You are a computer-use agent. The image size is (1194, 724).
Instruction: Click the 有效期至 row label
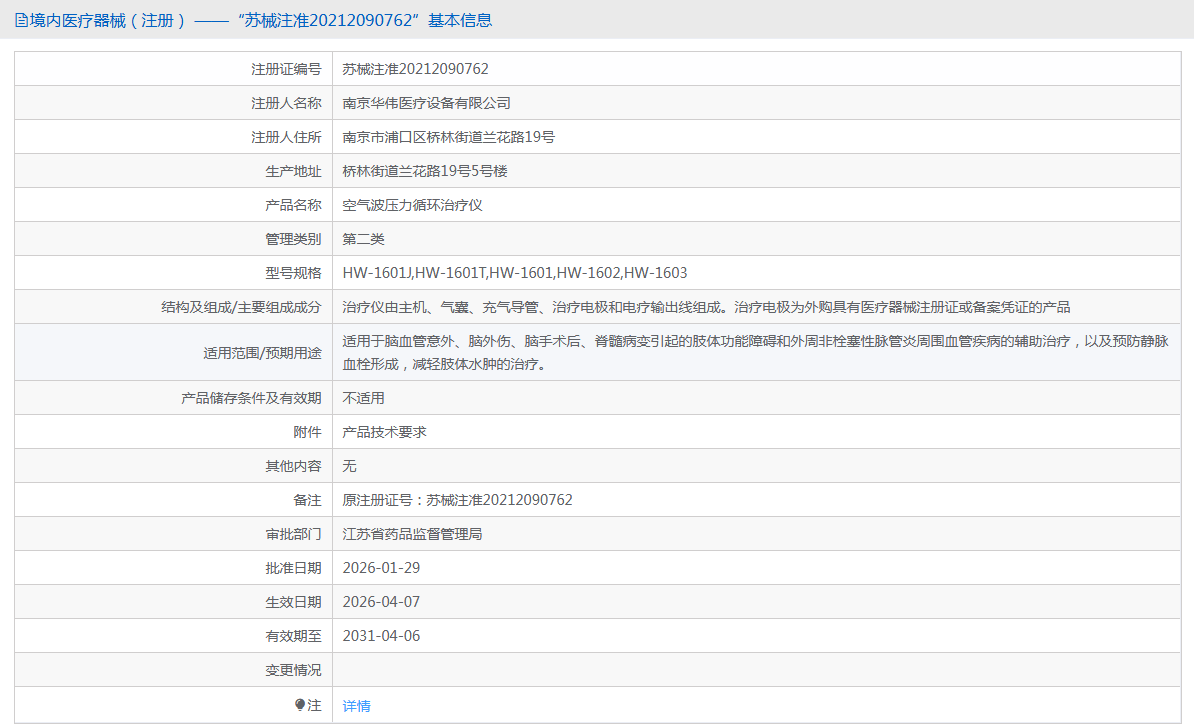[x=293, y=636]
